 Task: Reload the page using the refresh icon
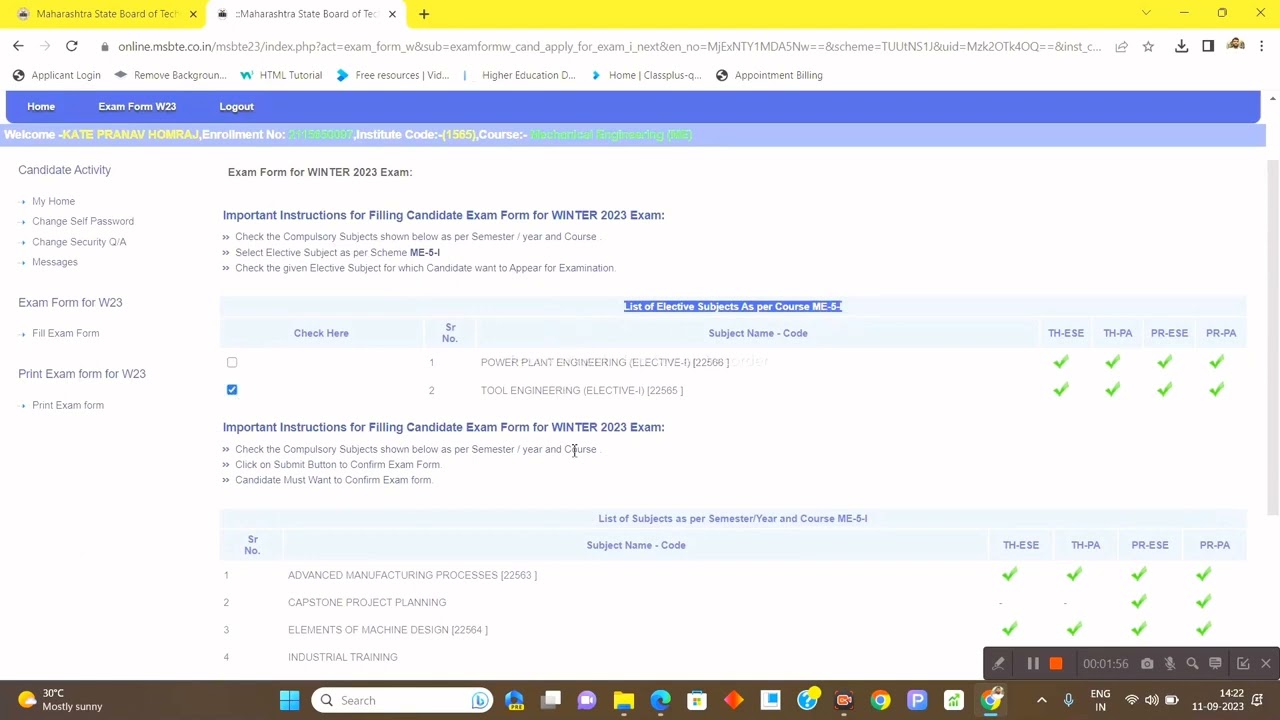(x=72, y=46)
